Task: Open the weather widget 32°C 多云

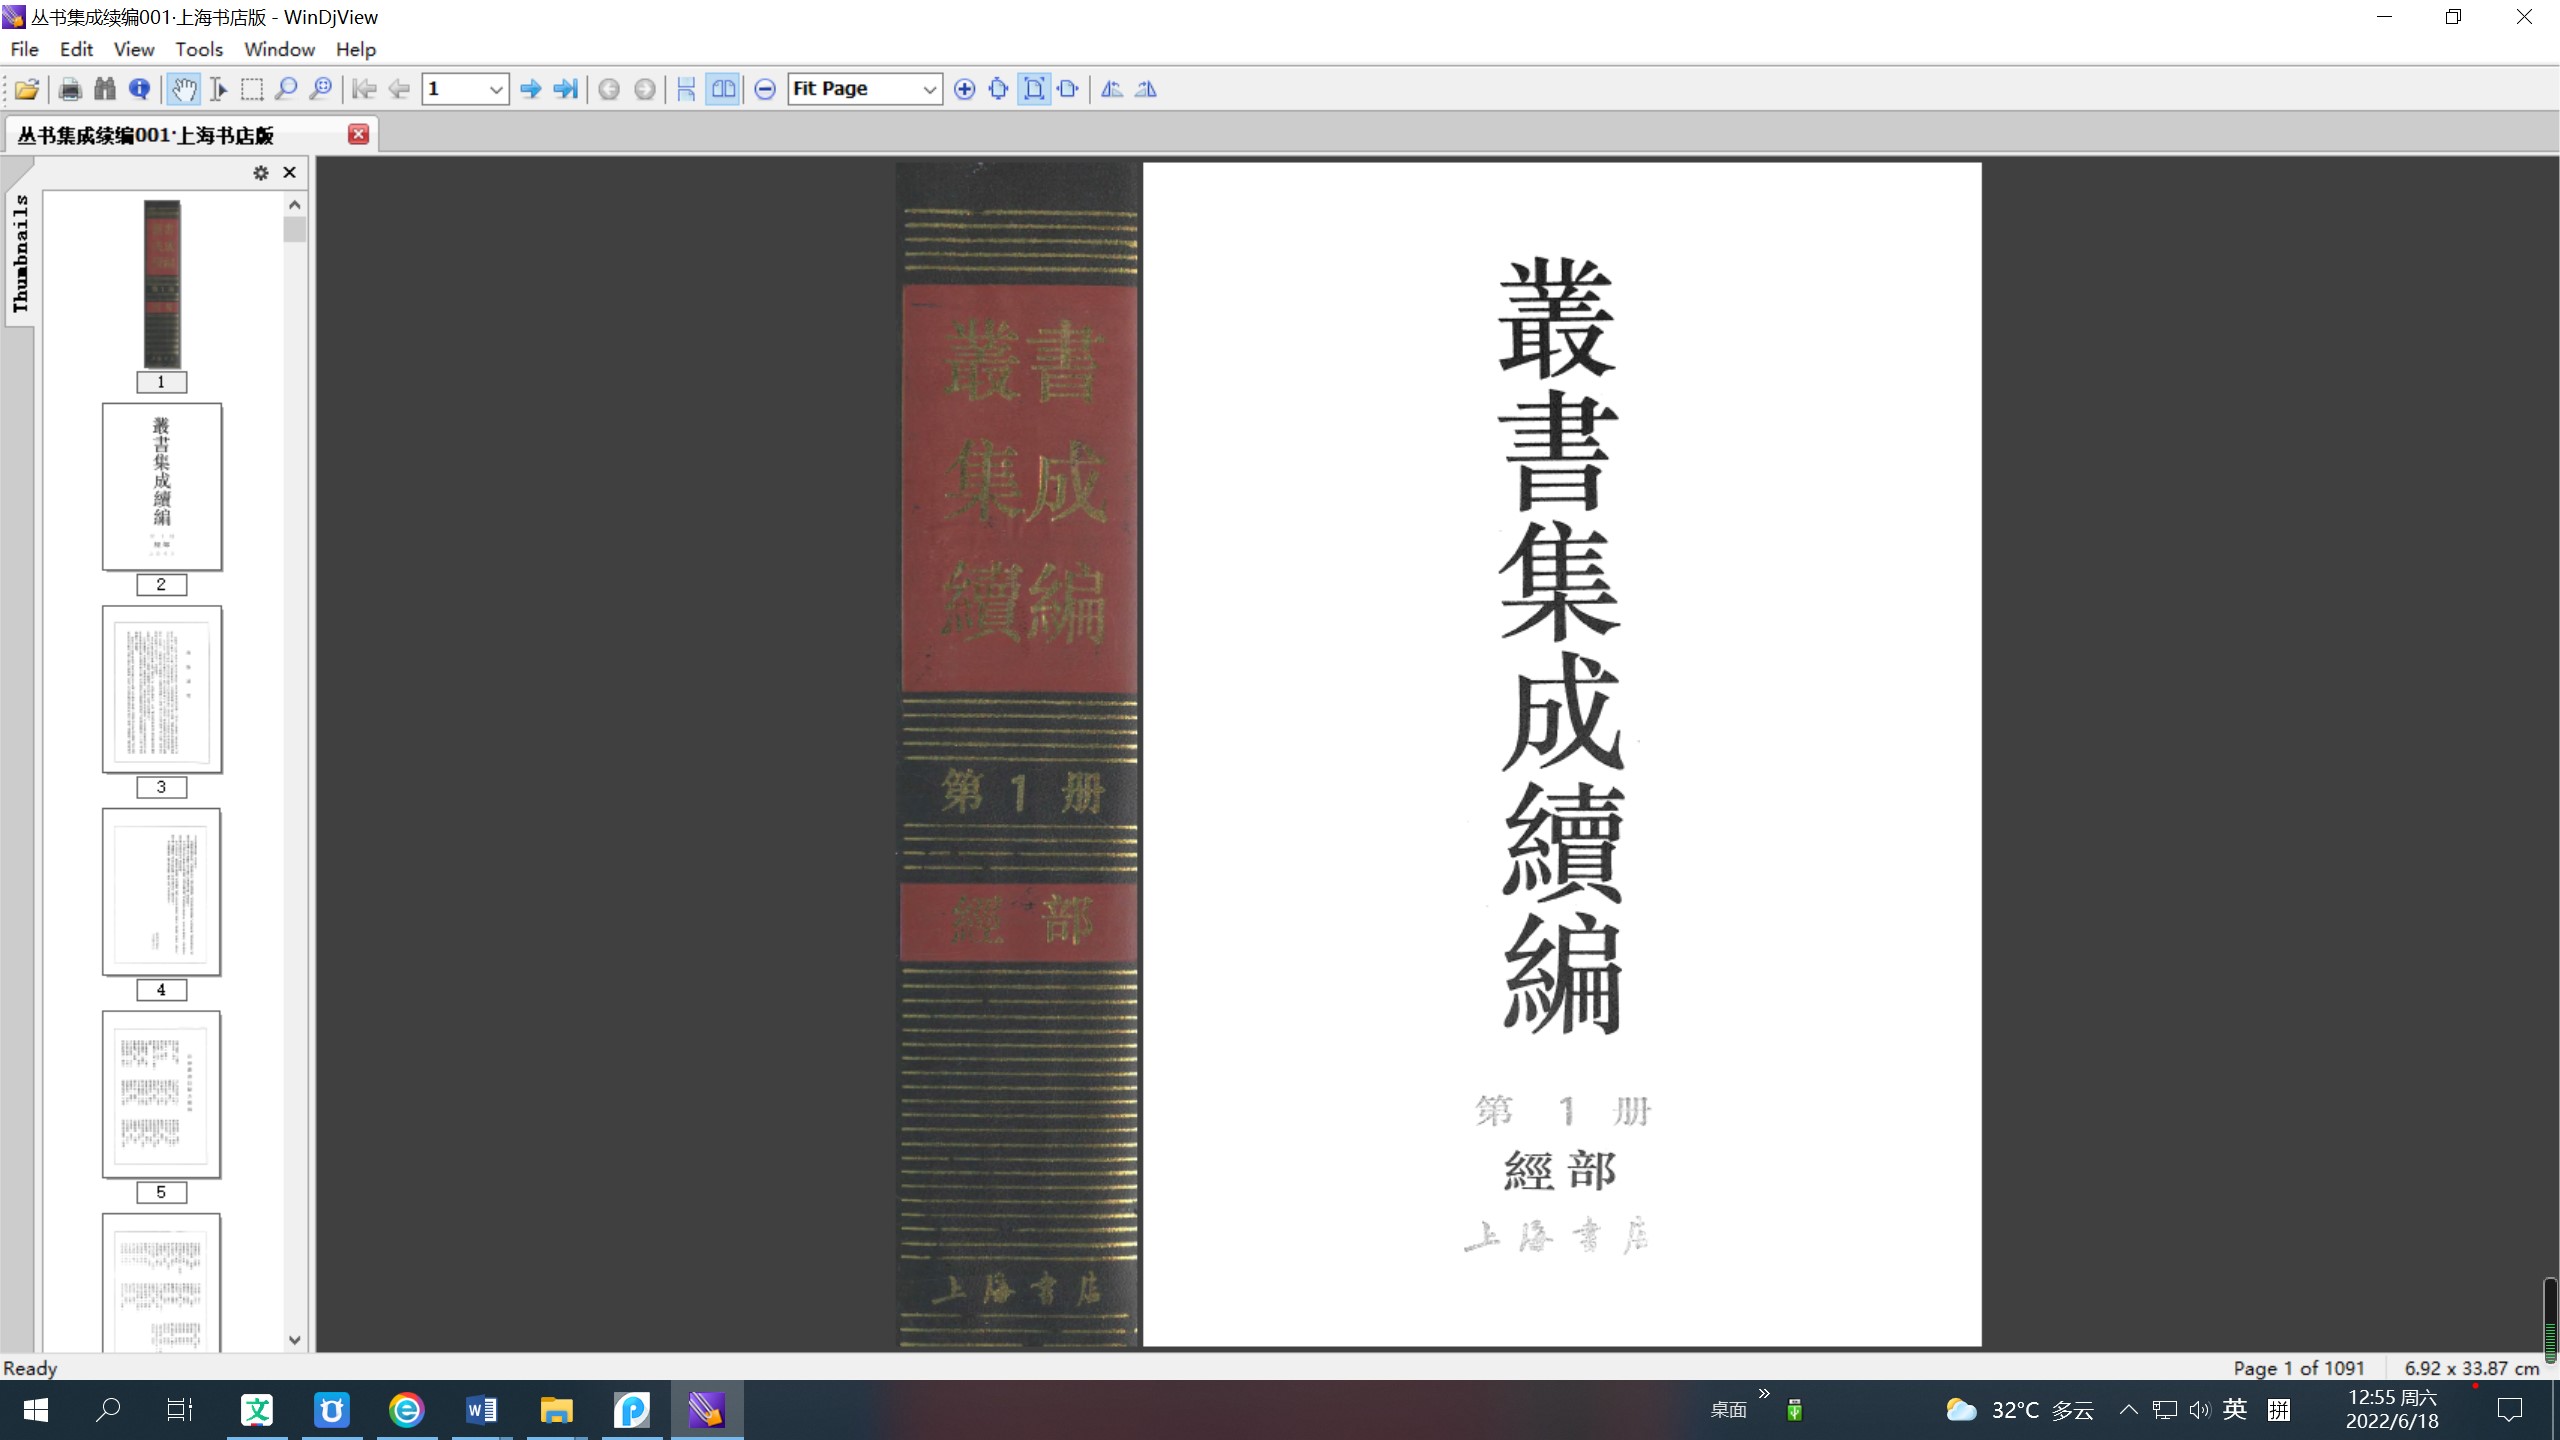Action: (x=2020, y=1410)
